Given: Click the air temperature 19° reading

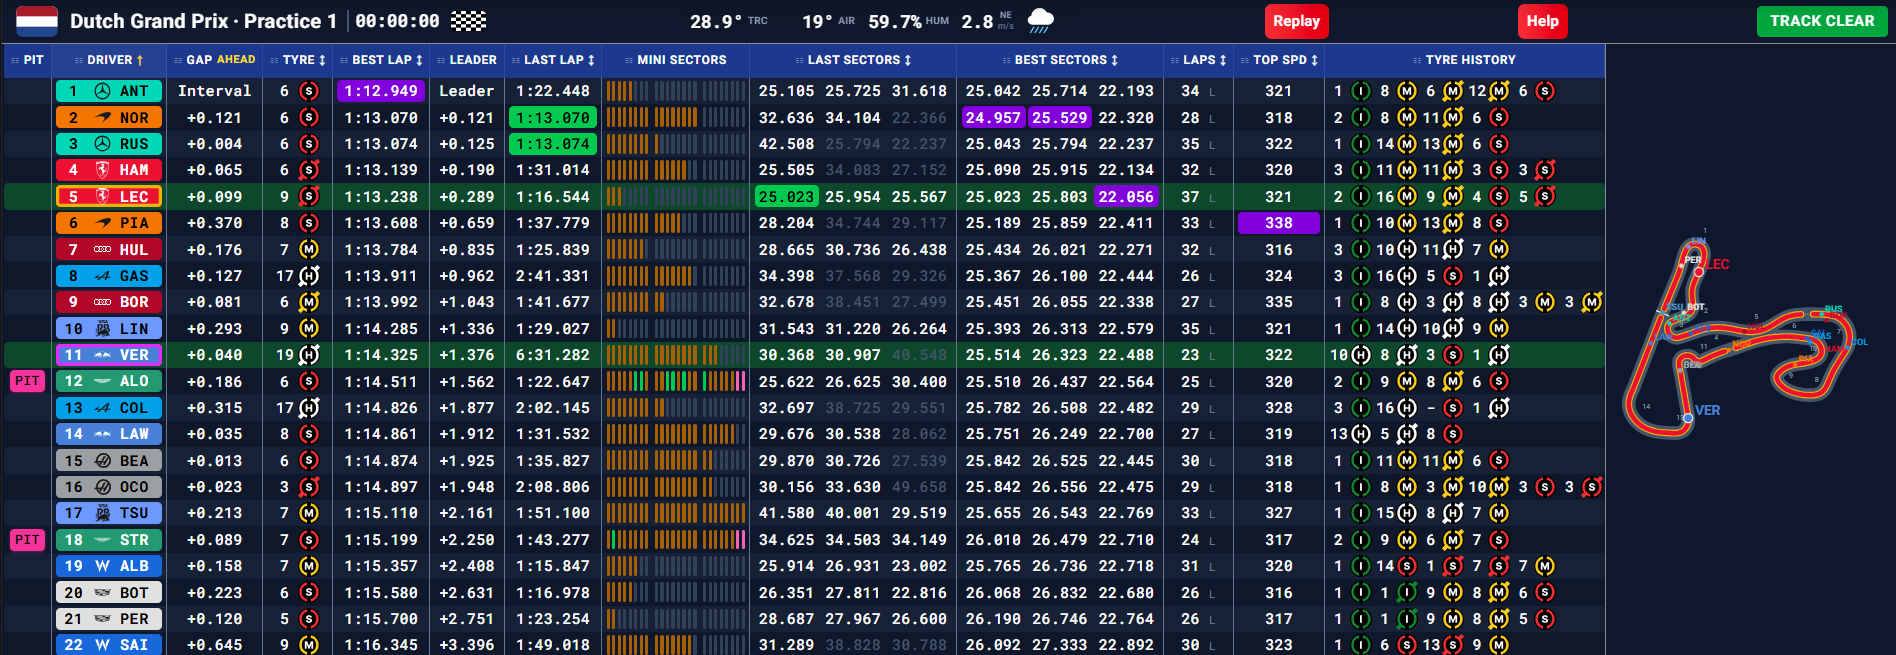Looking at the screenshot, I should 828,21.
